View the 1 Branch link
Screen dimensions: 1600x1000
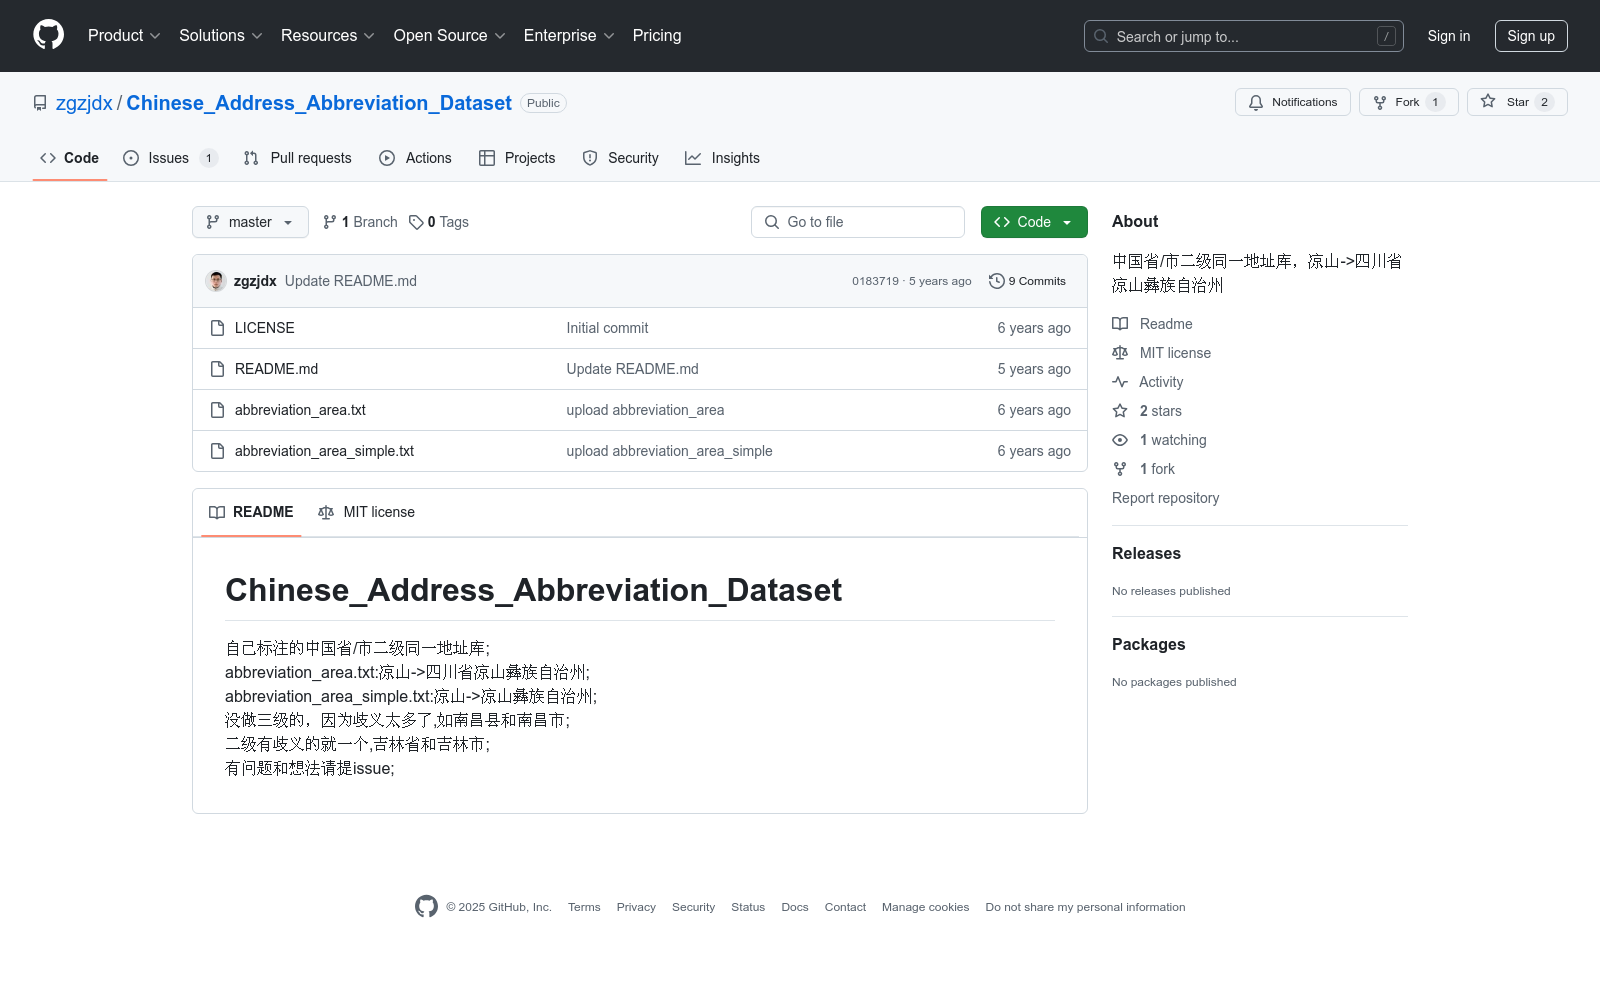[360, 222]
